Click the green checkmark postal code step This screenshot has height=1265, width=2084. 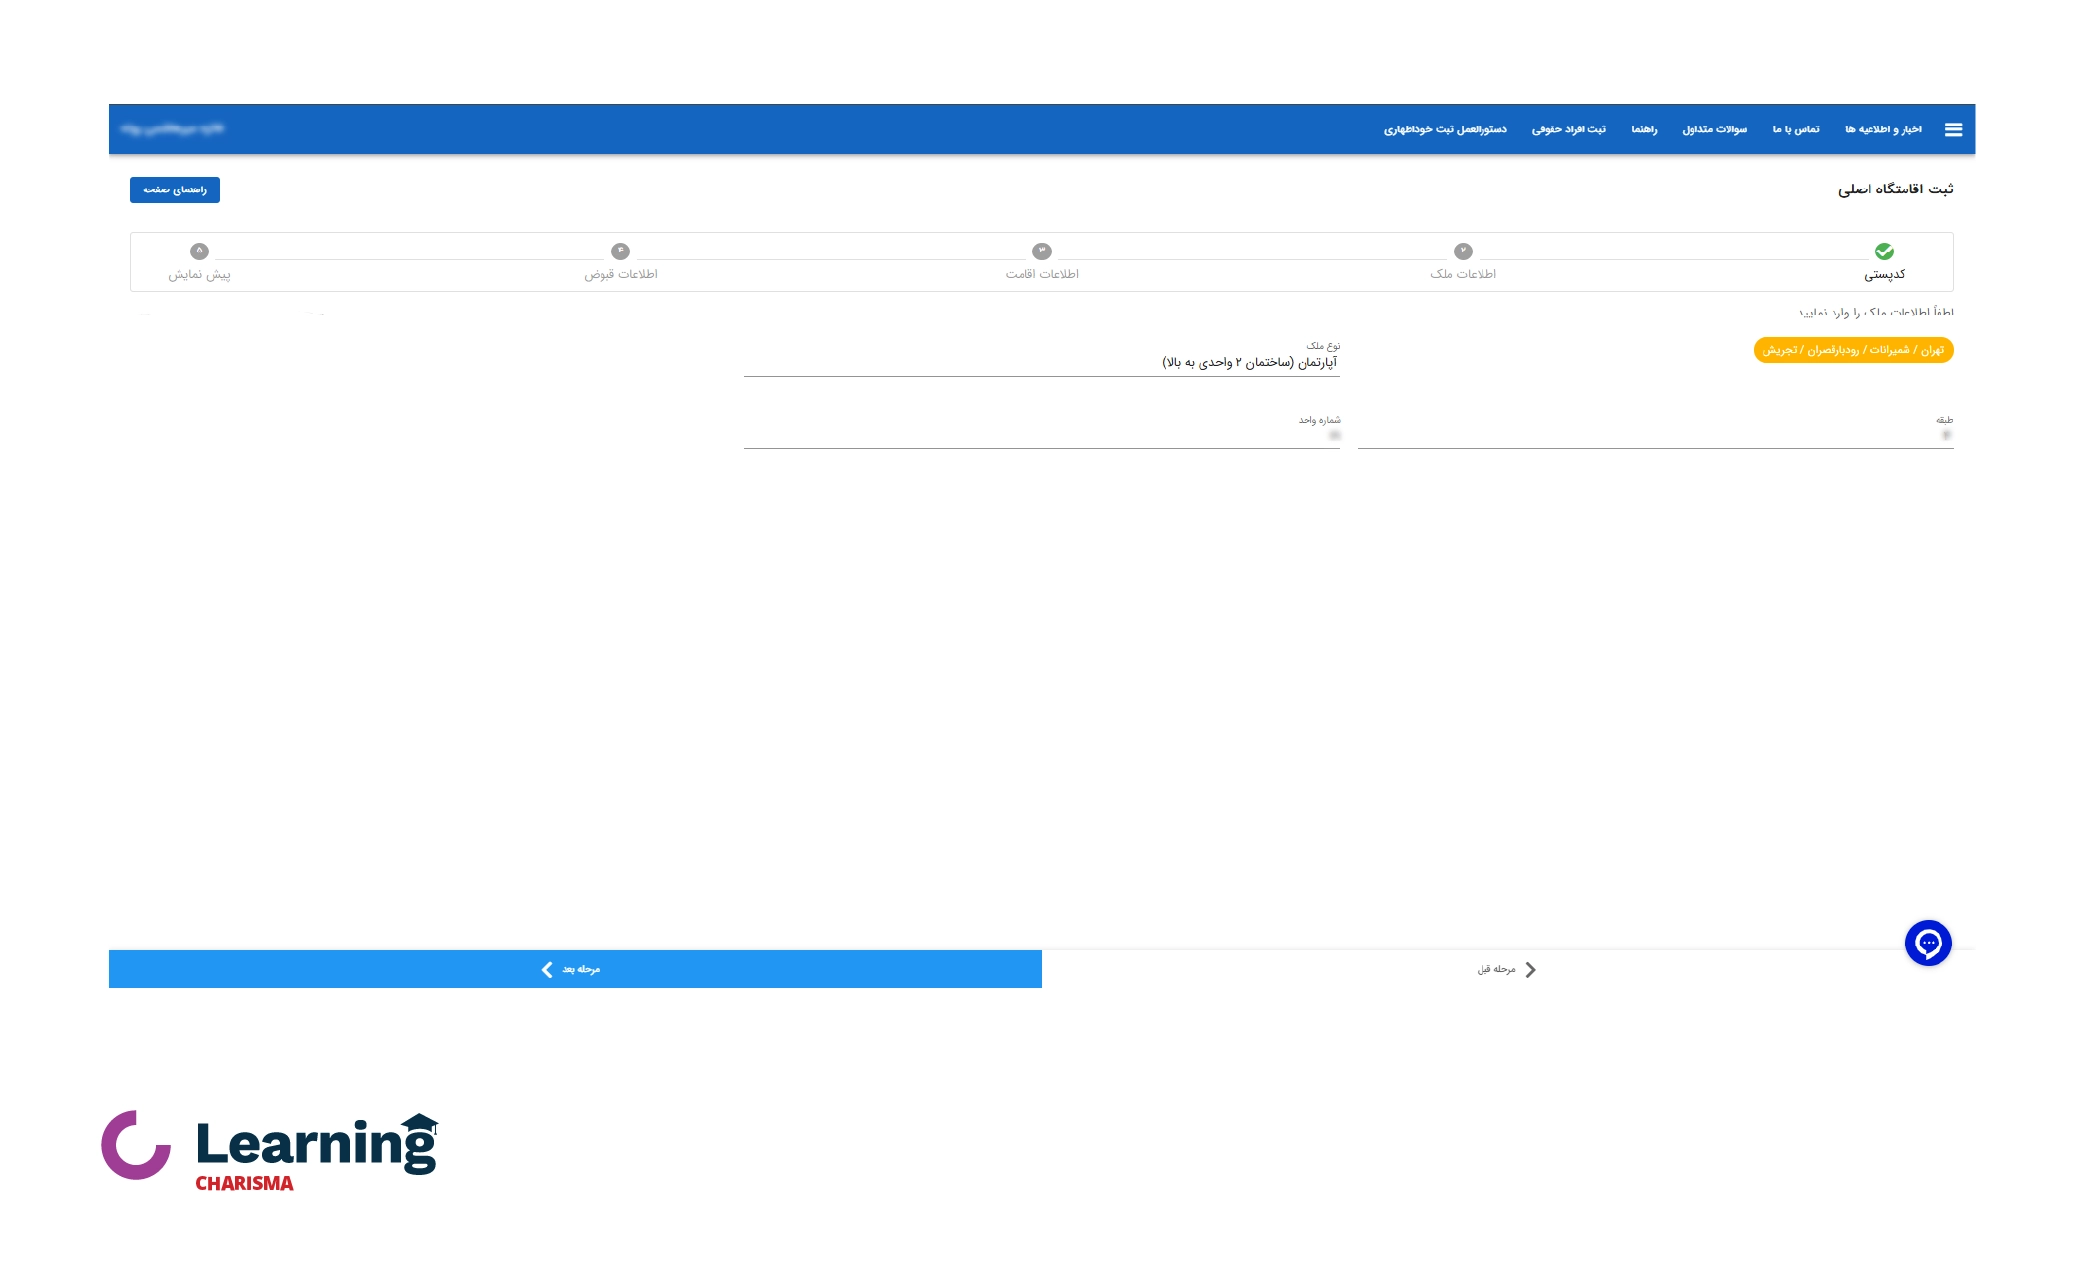[x=1884, y=251]
